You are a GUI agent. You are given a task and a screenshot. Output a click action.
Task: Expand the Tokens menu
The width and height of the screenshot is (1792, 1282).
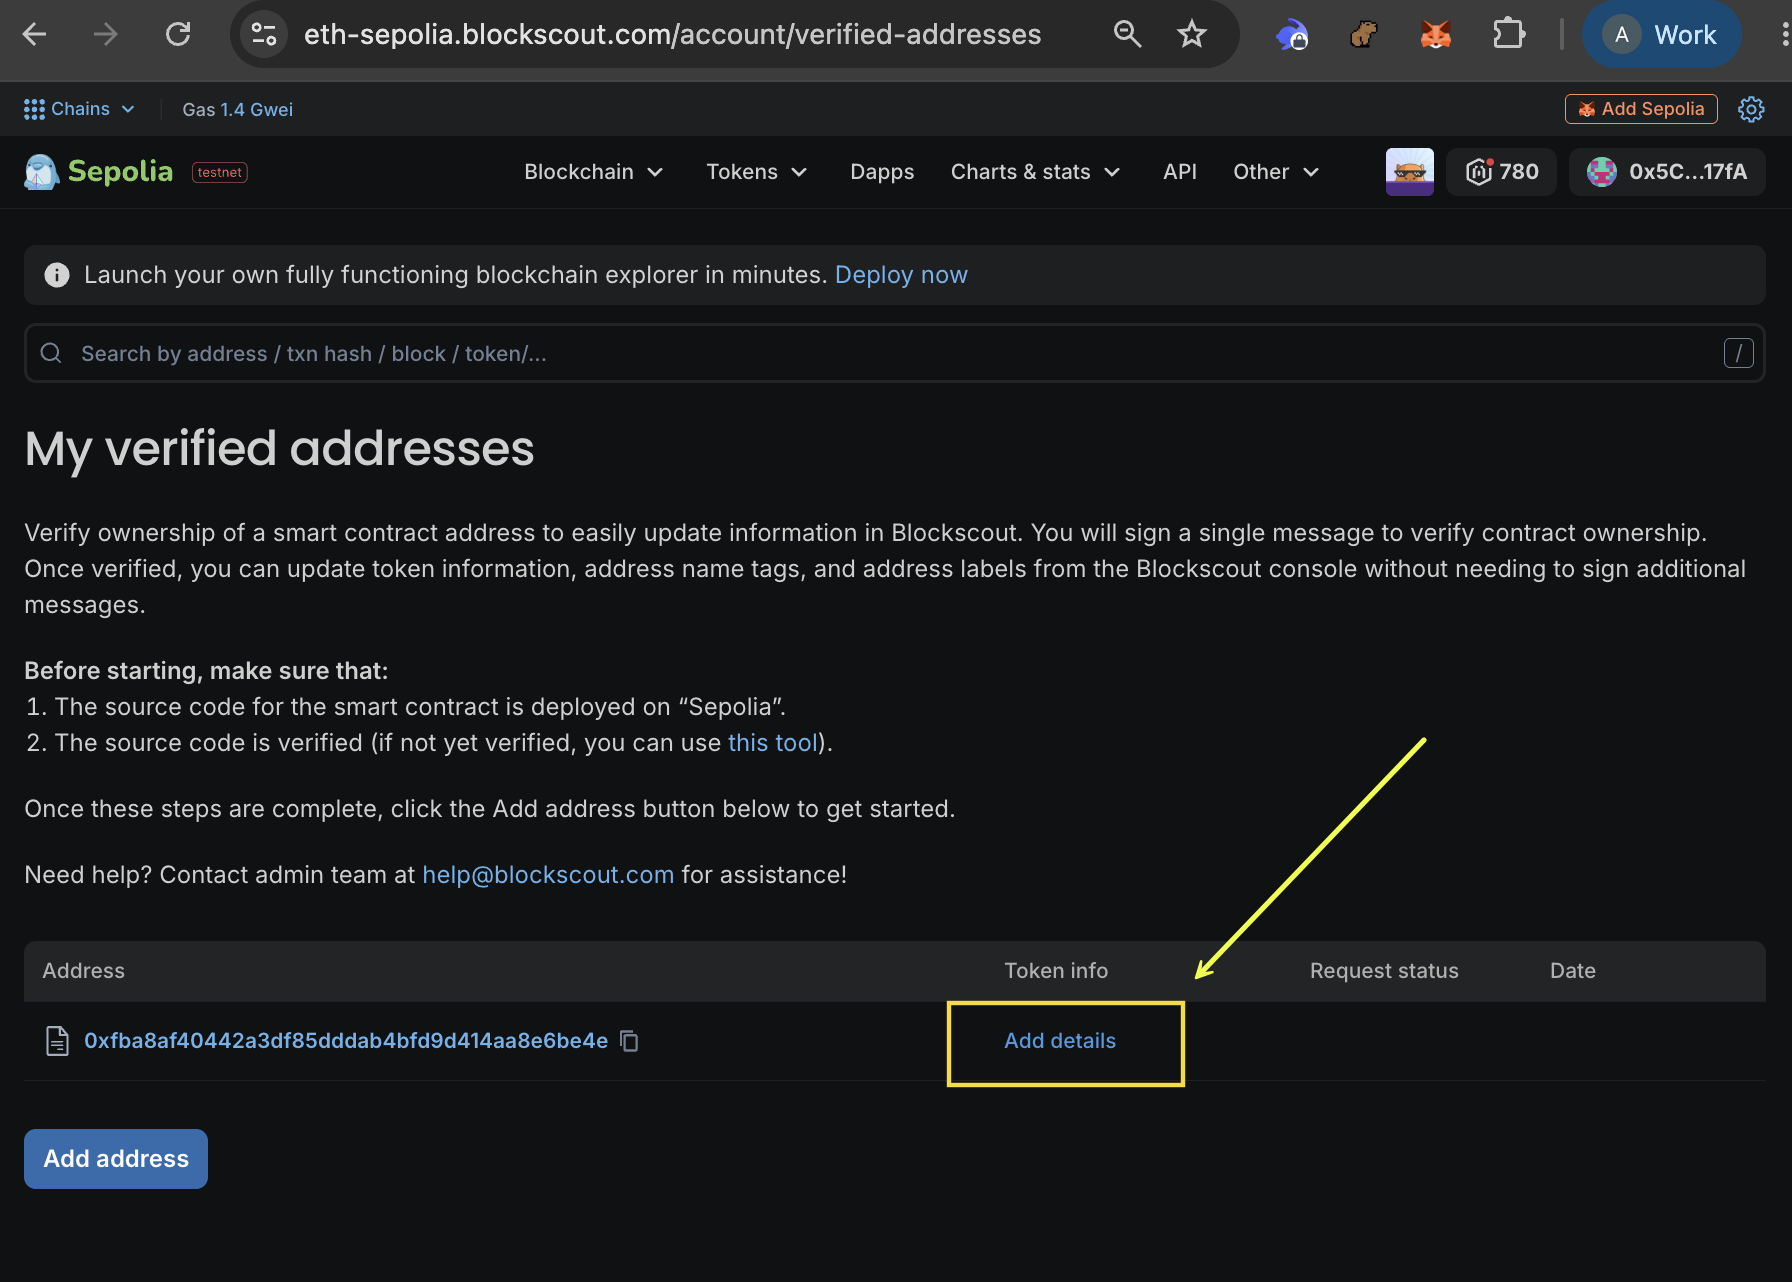pyautogui.click(x=757, y=172)
